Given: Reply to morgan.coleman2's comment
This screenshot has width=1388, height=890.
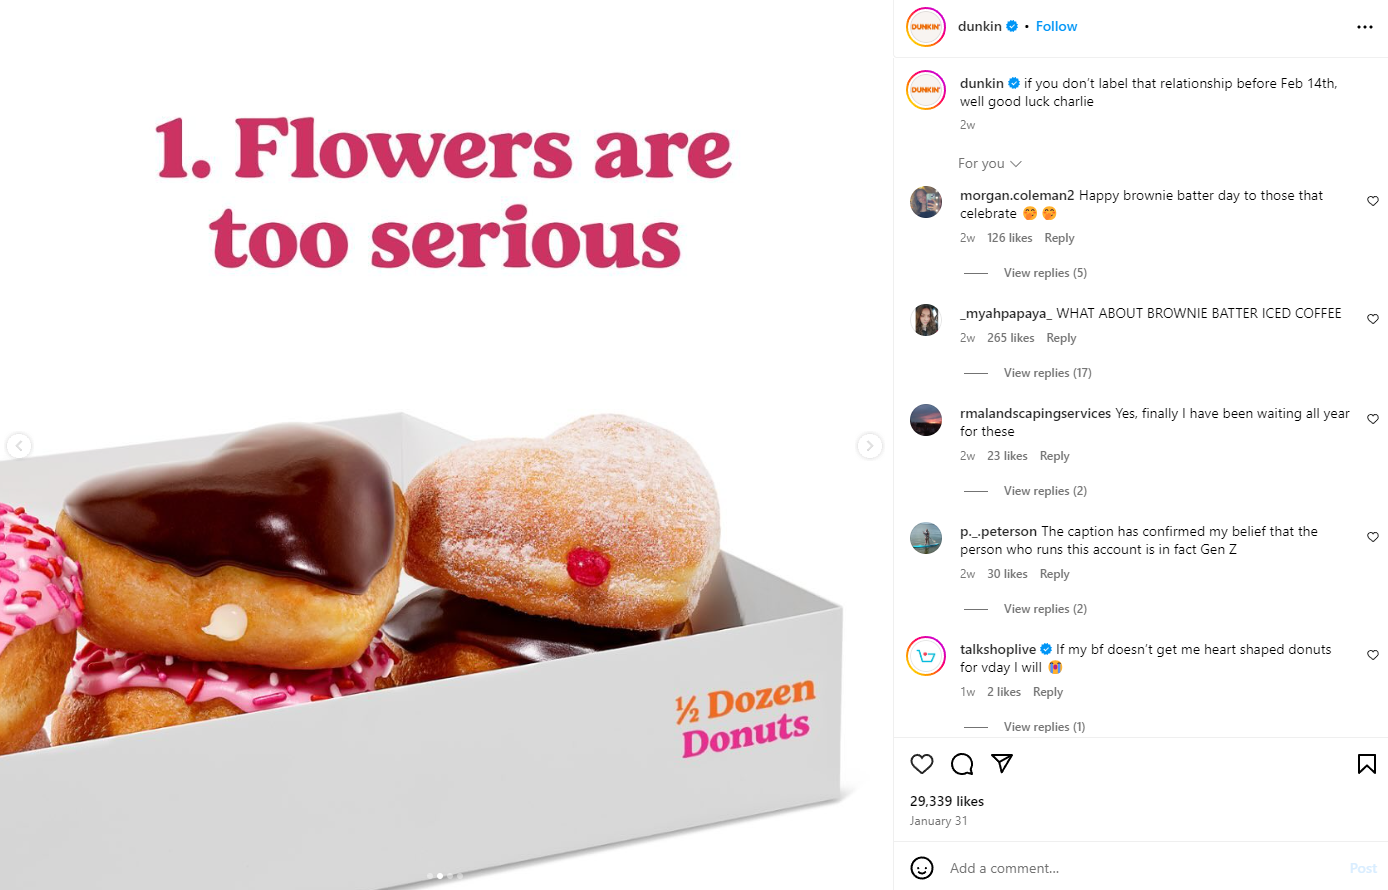Looking at the screenshot, I should 1059,237.
